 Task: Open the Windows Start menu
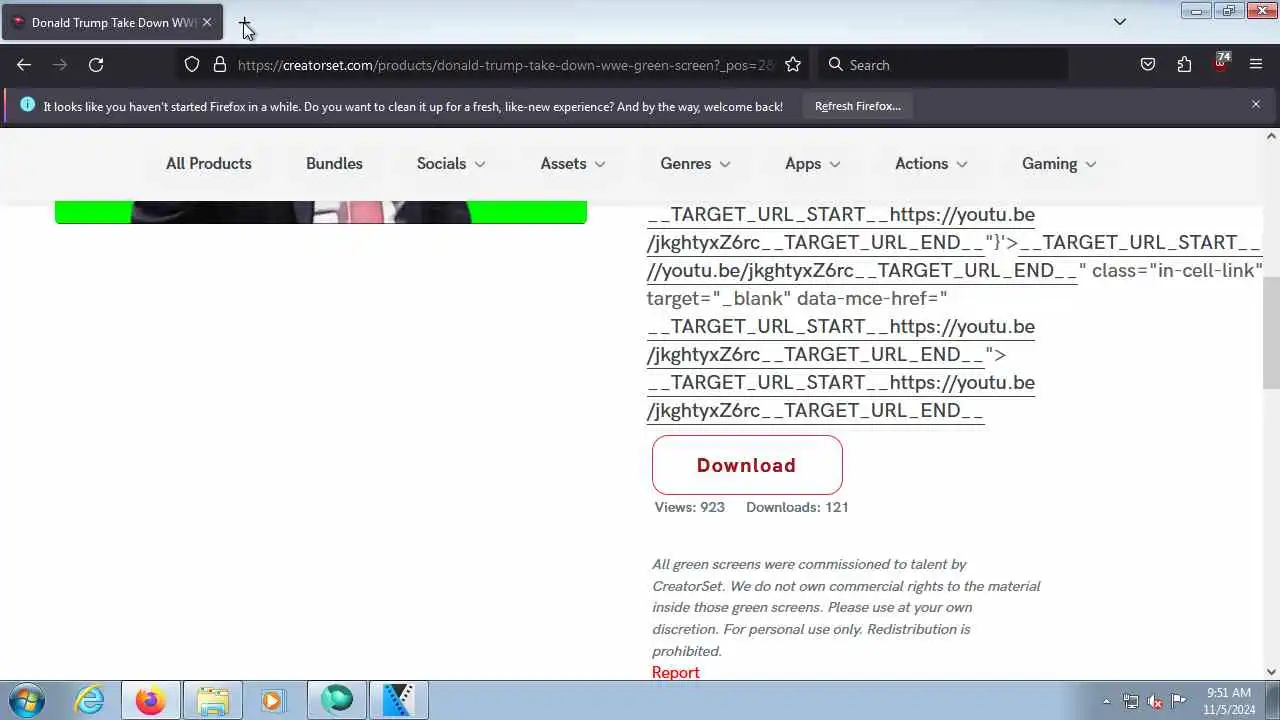click(27, 700)
